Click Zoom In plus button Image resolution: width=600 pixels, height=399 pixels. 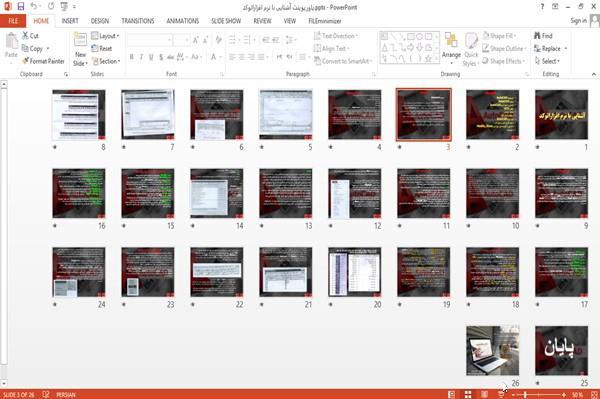(564, 394)
